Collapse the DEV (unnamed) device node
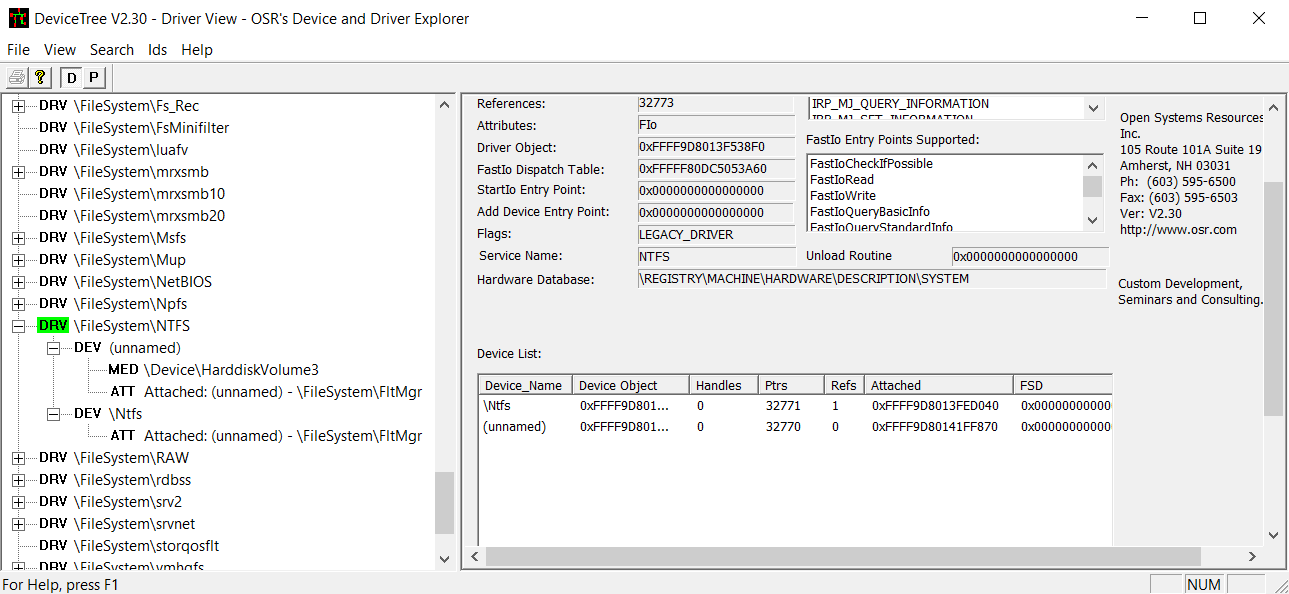 [x=53, y=348]
